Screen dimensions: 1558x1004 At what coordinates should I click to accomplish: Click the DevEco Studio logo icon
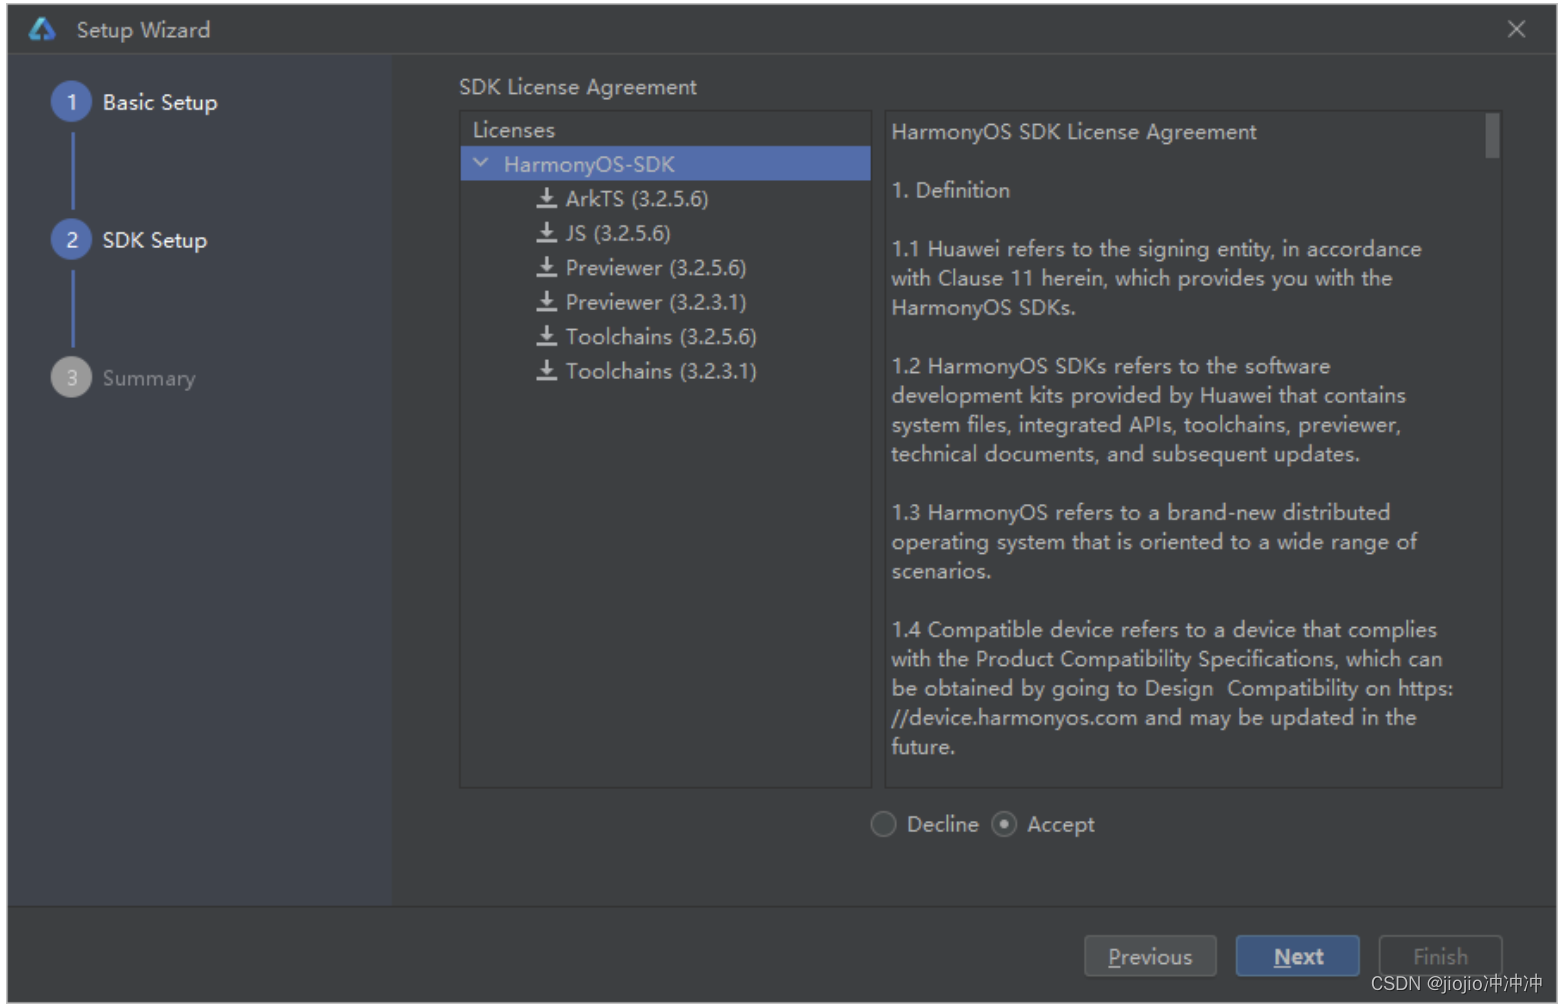pos(42,29)
